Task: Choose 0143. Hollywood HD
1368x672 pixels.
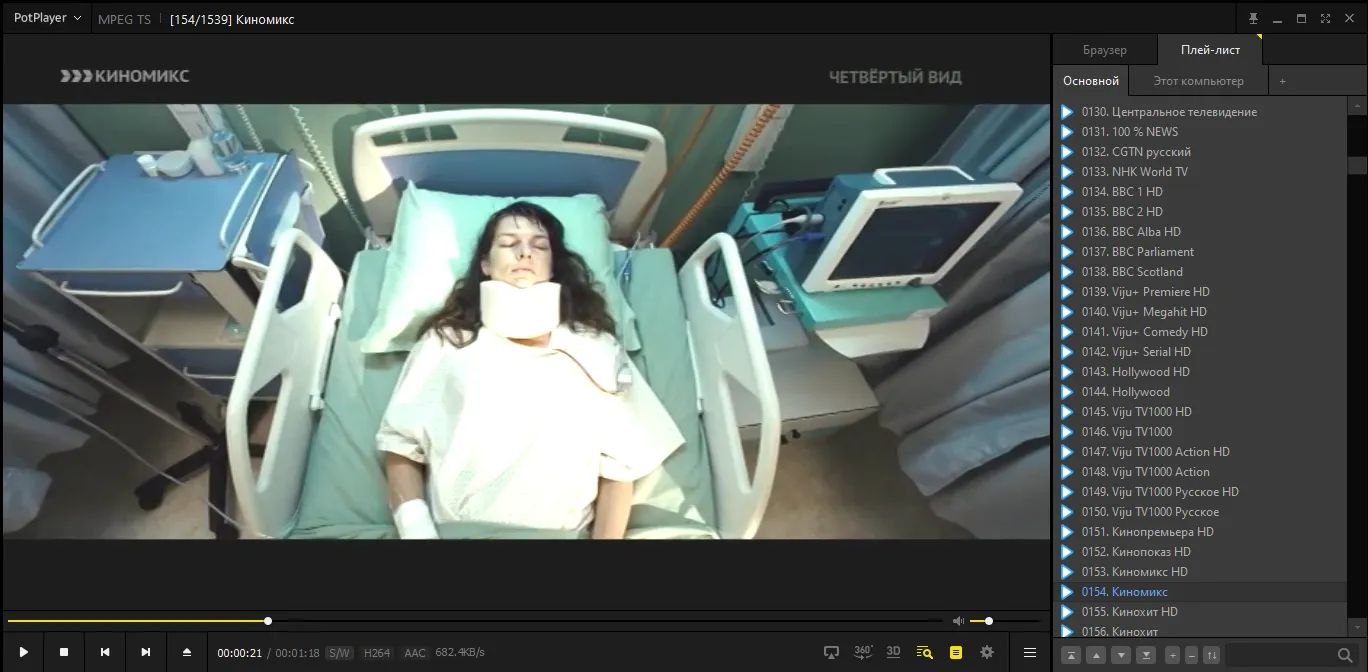Action: (1202, 372)
